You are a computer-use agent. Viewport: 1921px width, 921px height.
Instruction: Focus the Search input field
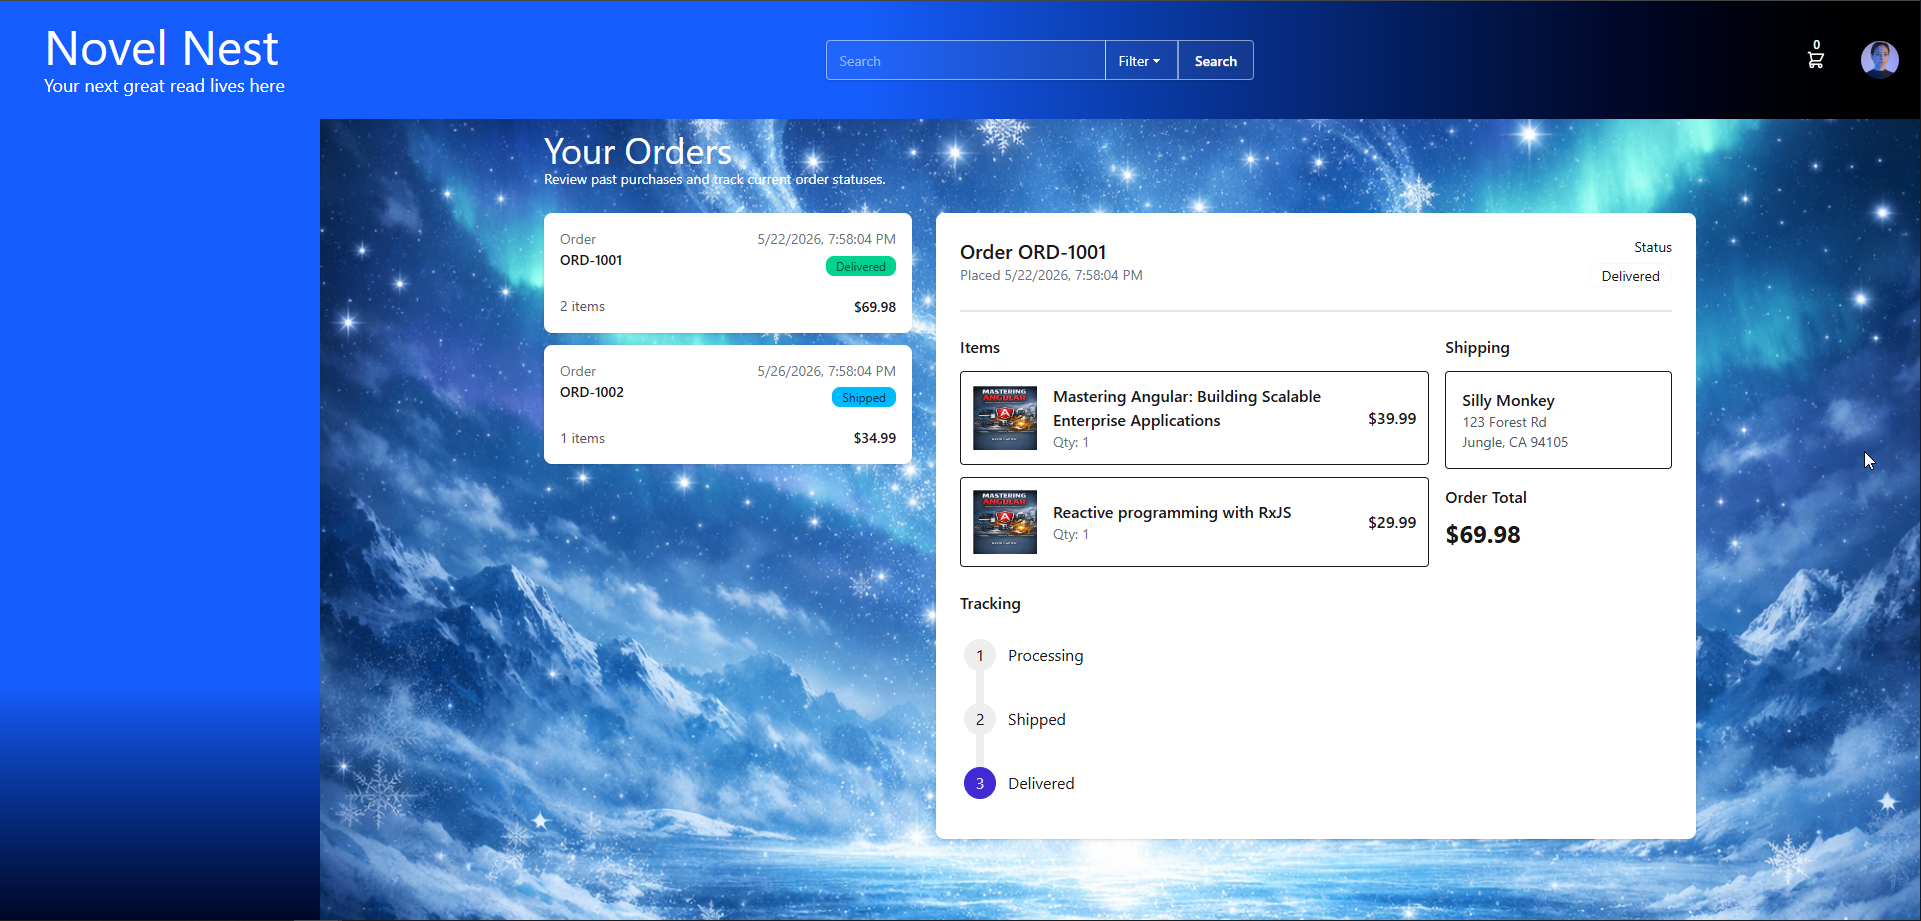click(x=965, y=61)
